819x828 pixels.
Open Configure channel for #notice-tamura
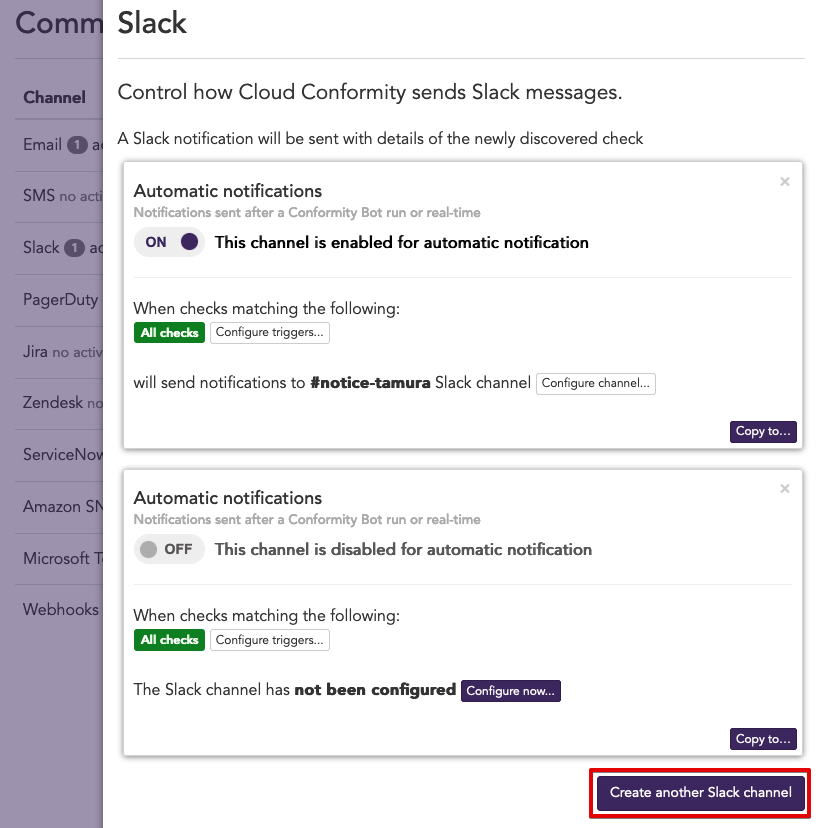(x=596, y=383)
